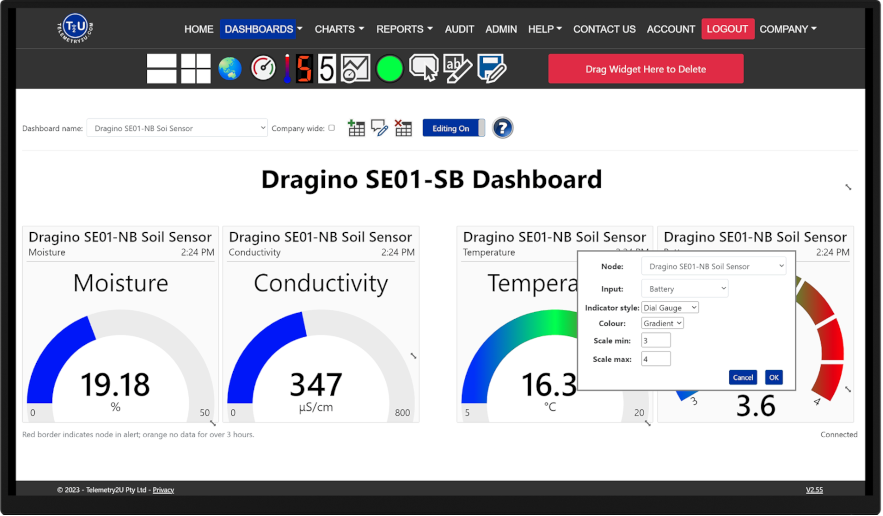Click resize handle of Temperature widget
This screenshot has height=516, width=883.
tap(648, 423)
